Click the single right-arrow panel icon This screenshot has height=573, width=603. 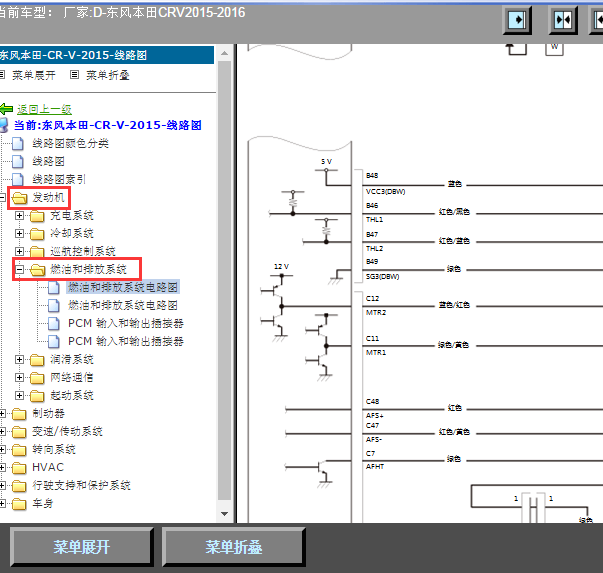click(517, 20)
